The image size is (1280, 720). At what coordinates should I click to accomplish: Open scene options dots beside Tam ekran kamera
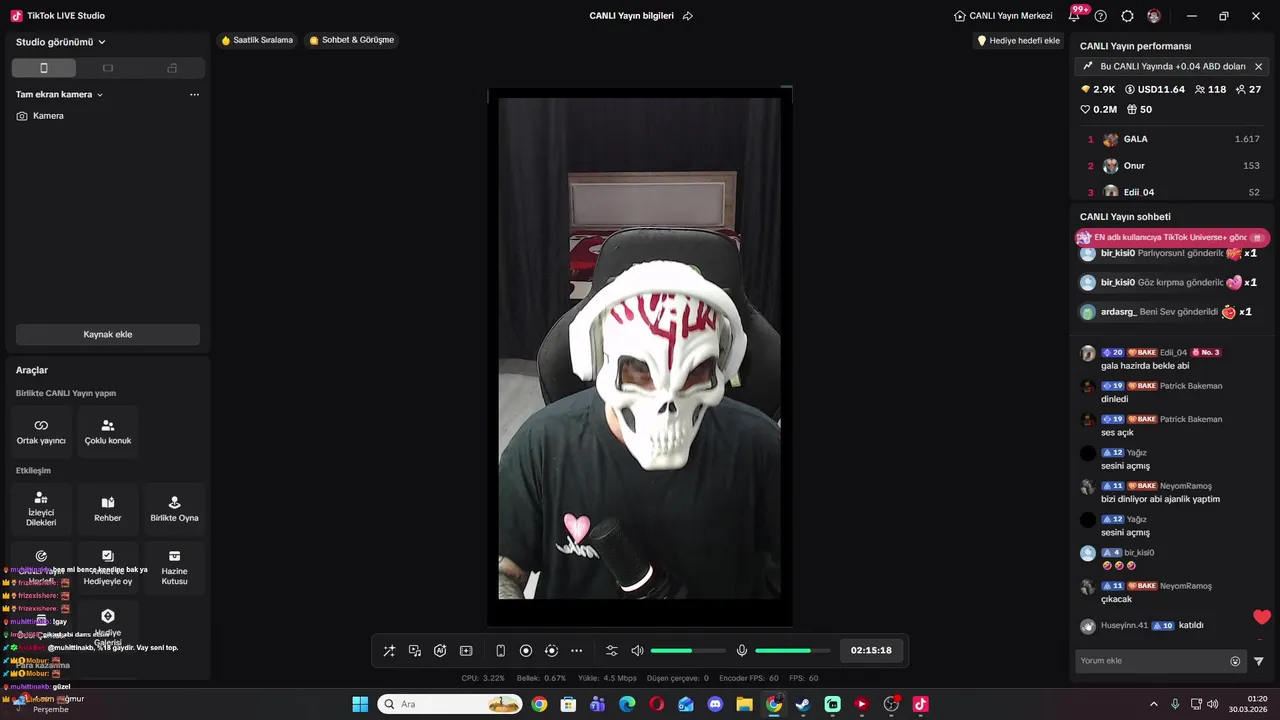point(194,95)
